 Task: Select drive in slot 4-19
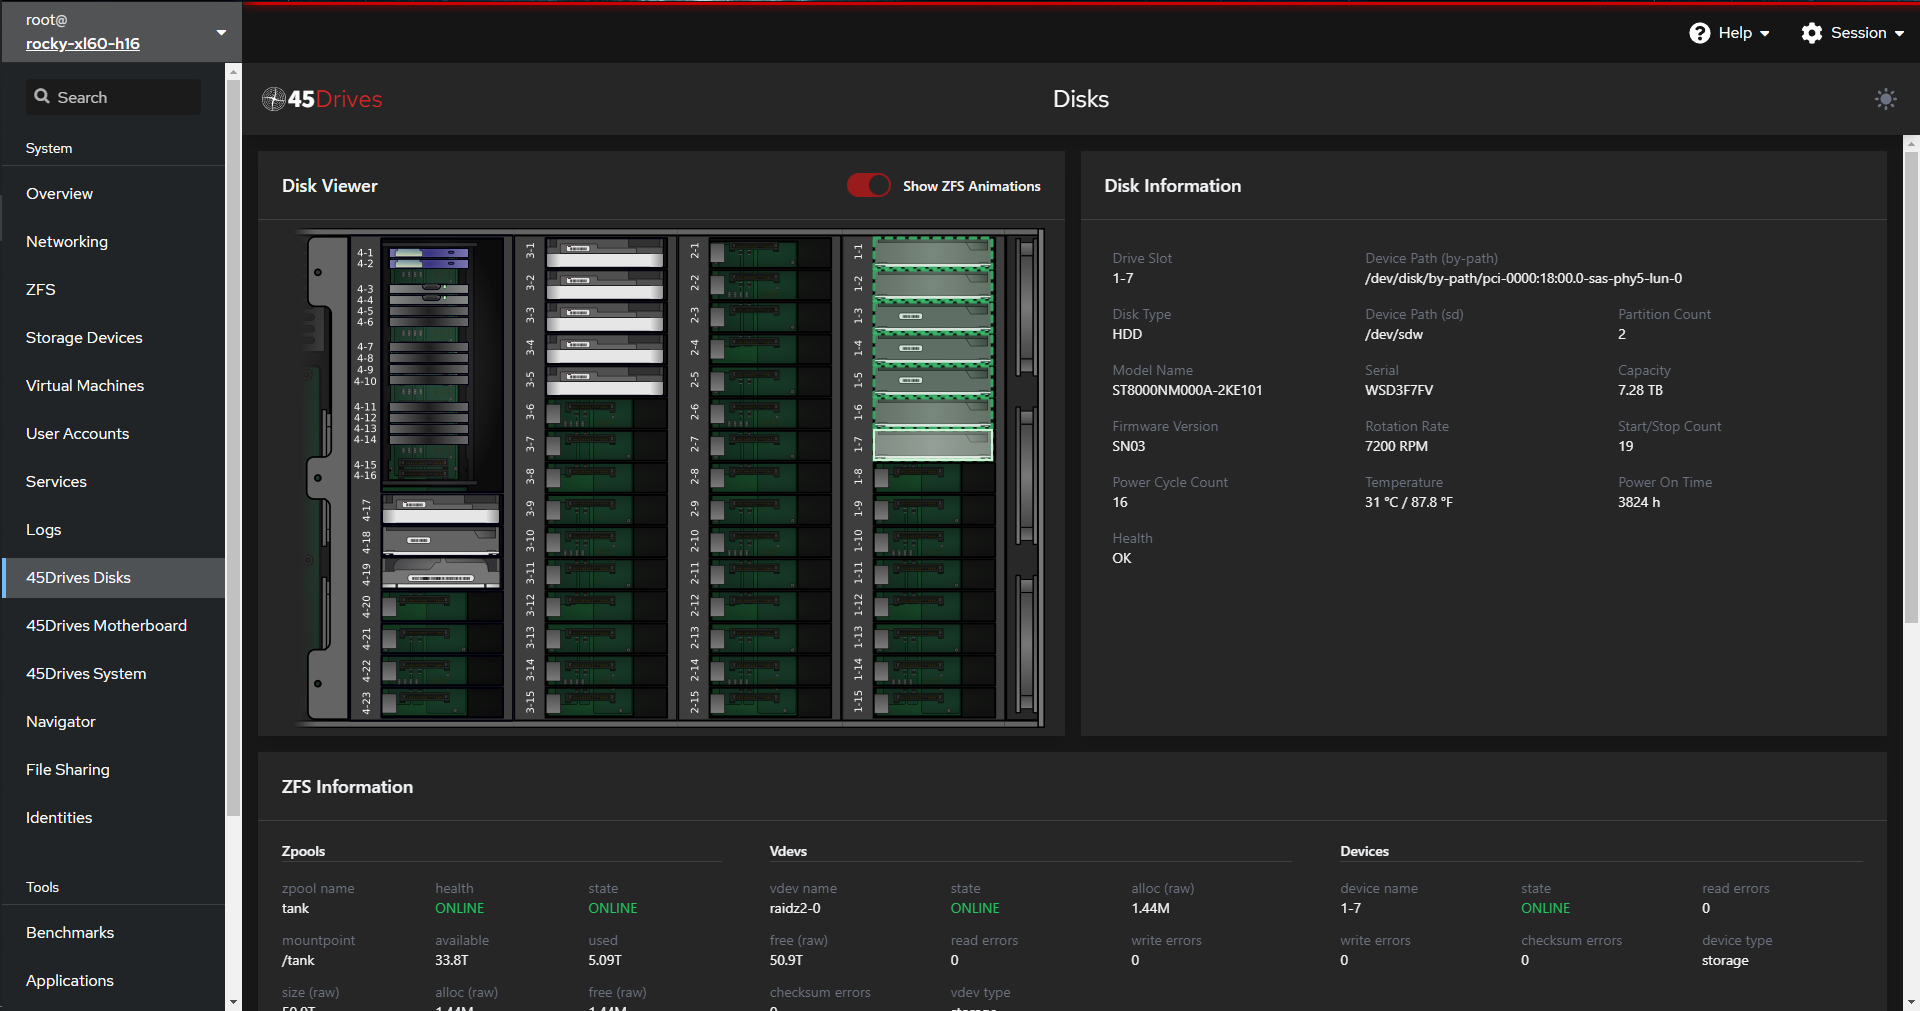click(441, 574)
